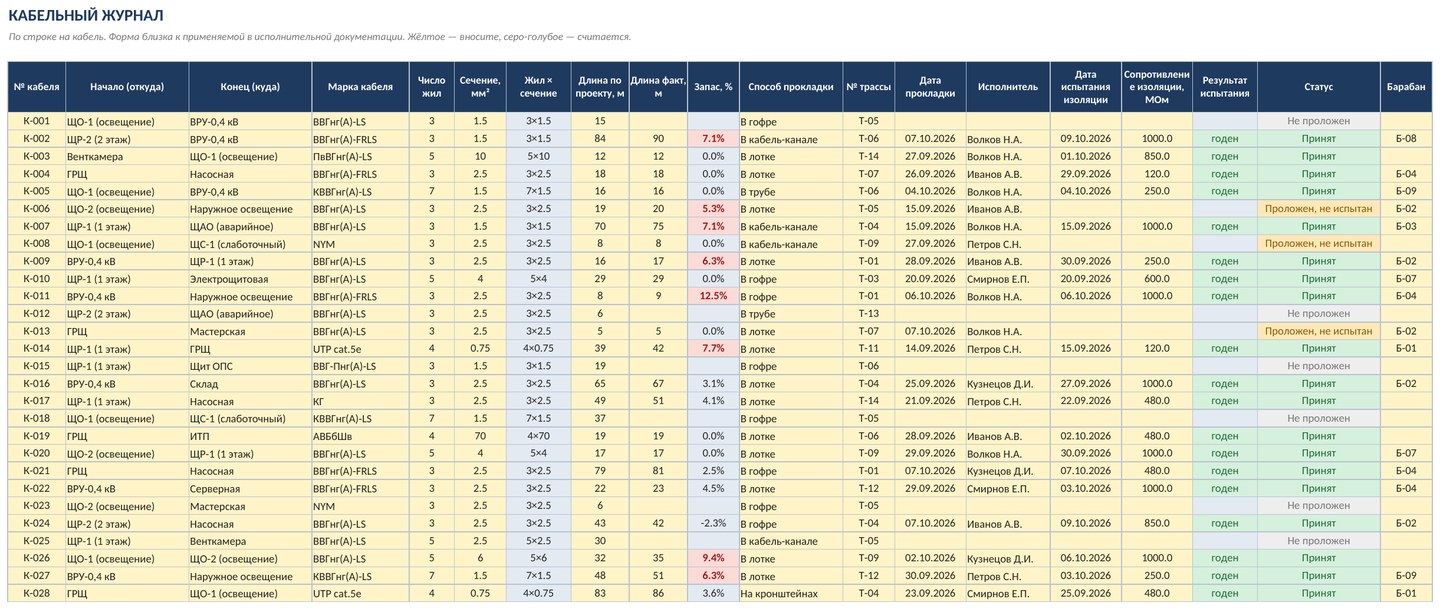
Task: Select the '-2.3%' reserve cell in row К-024
Action: pos(713,524)
